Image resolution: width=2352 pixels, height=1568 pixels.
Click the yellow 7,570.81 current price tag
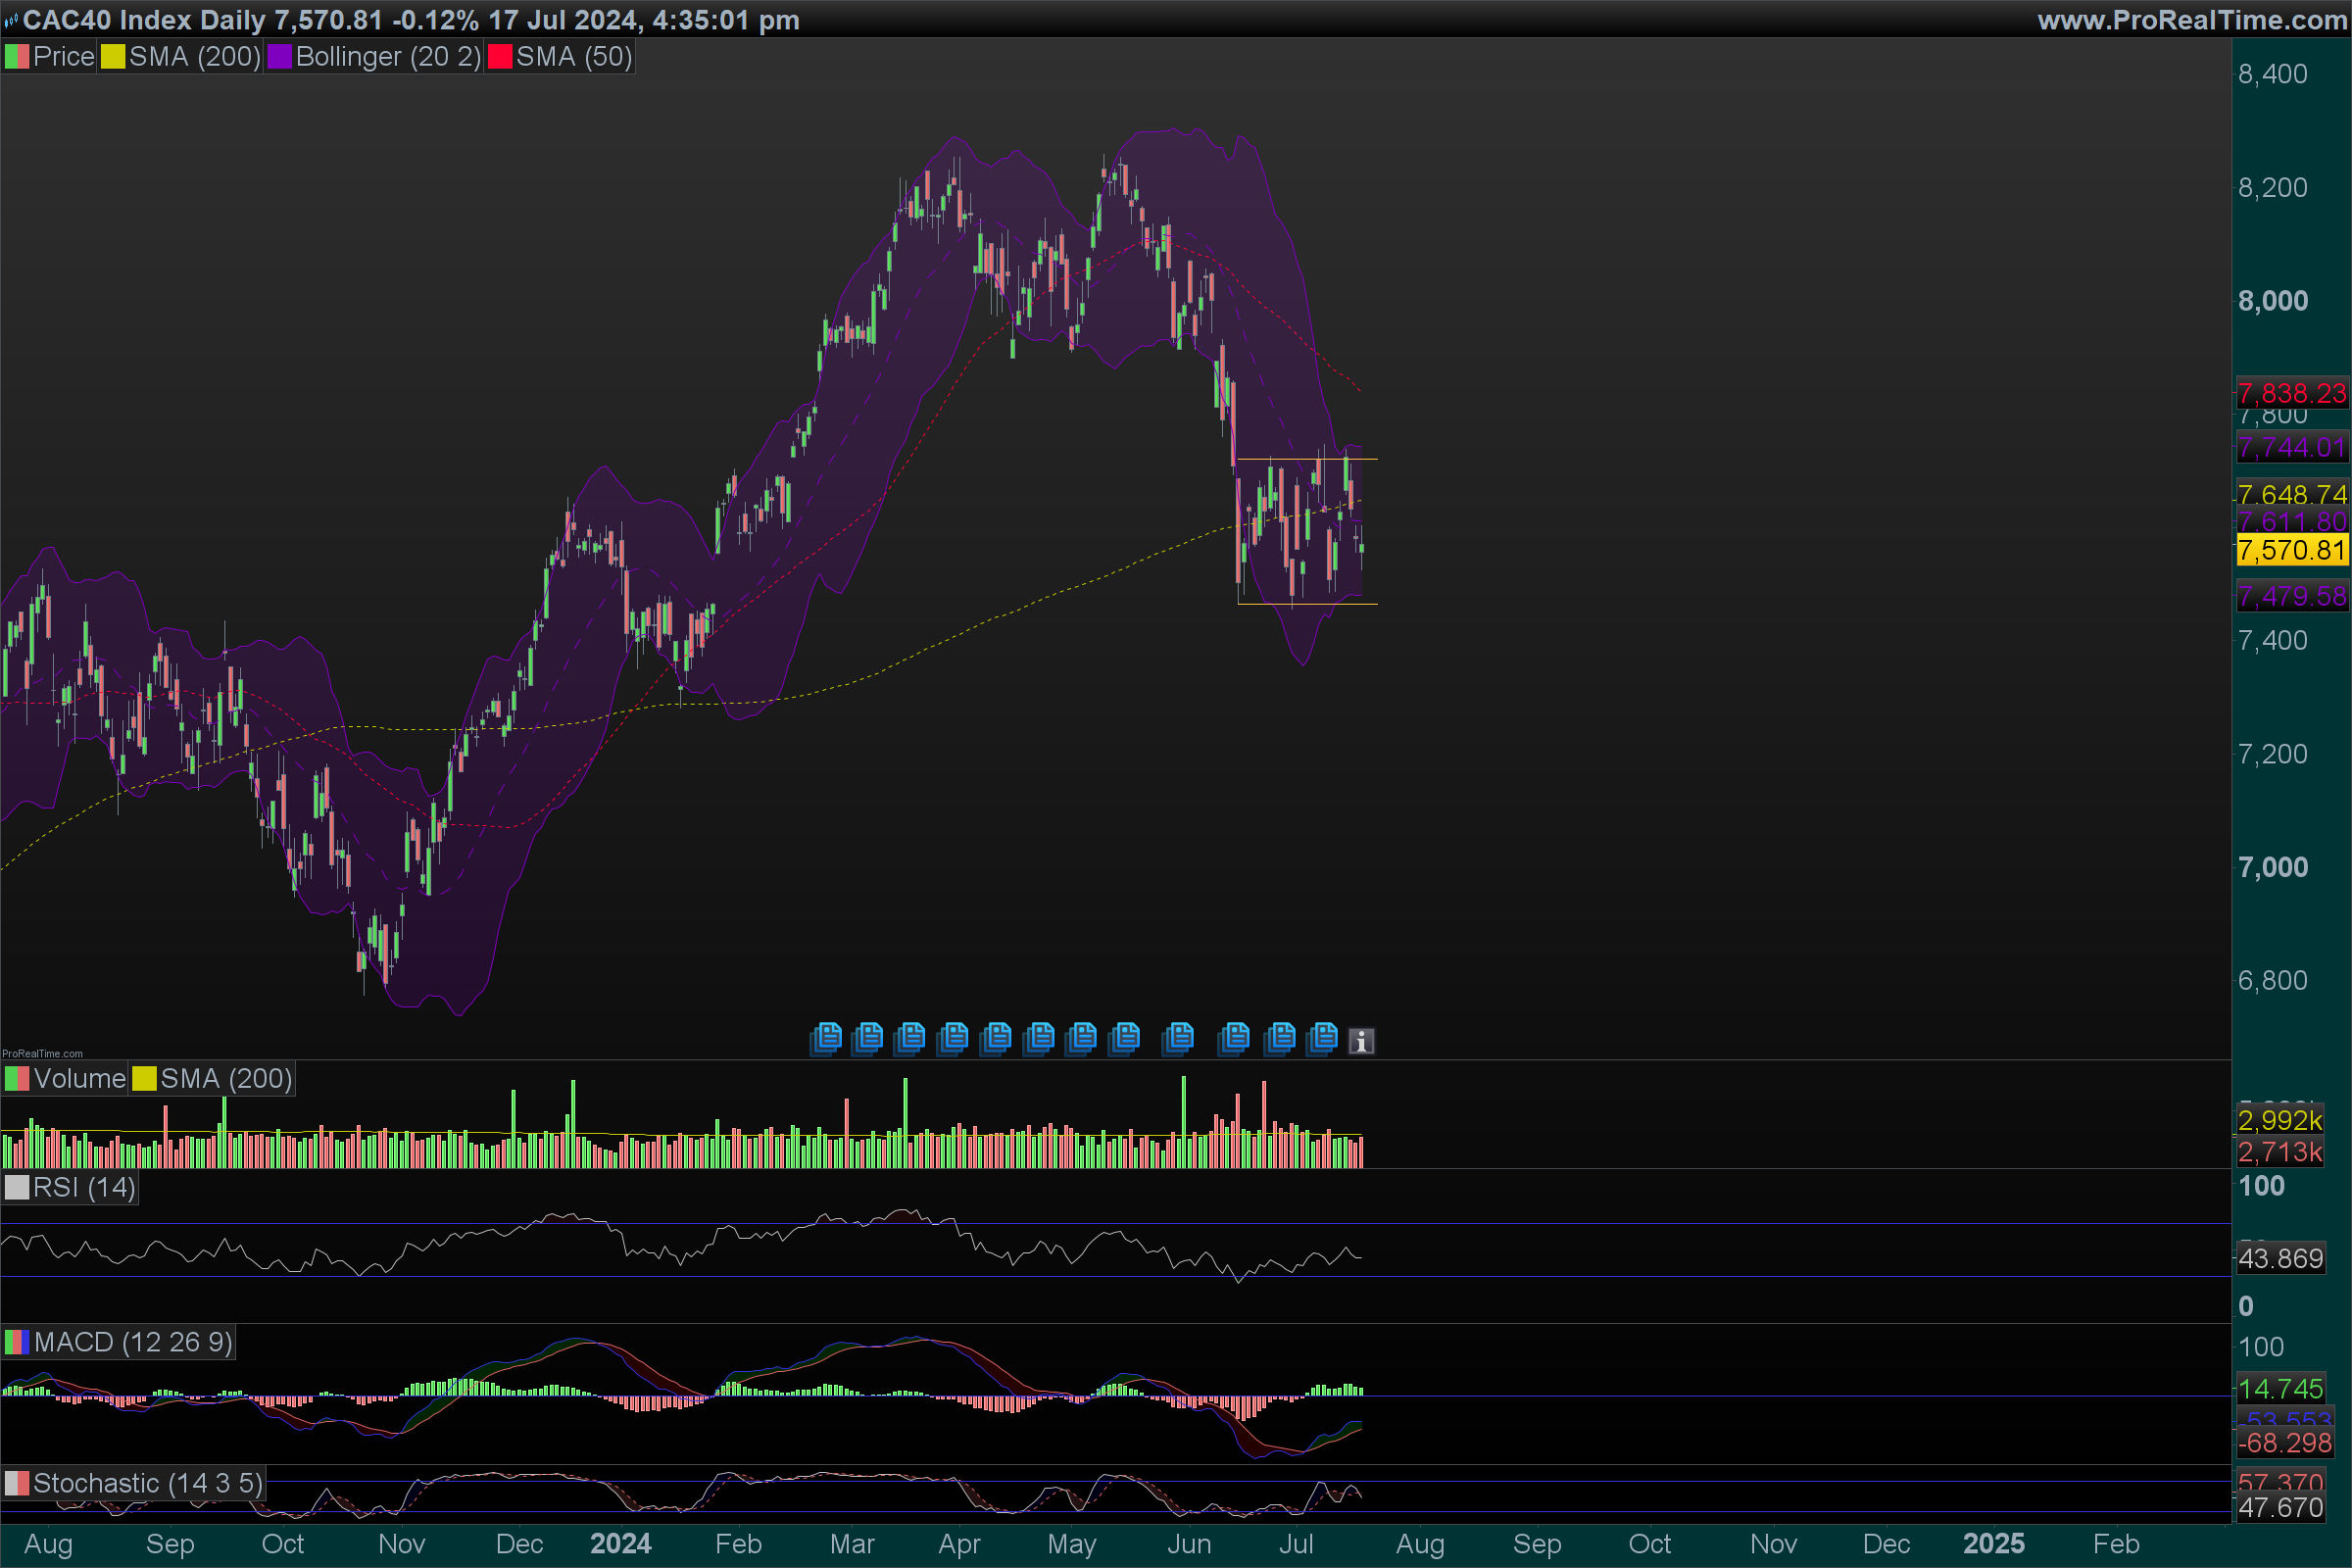coord(2291,550)
